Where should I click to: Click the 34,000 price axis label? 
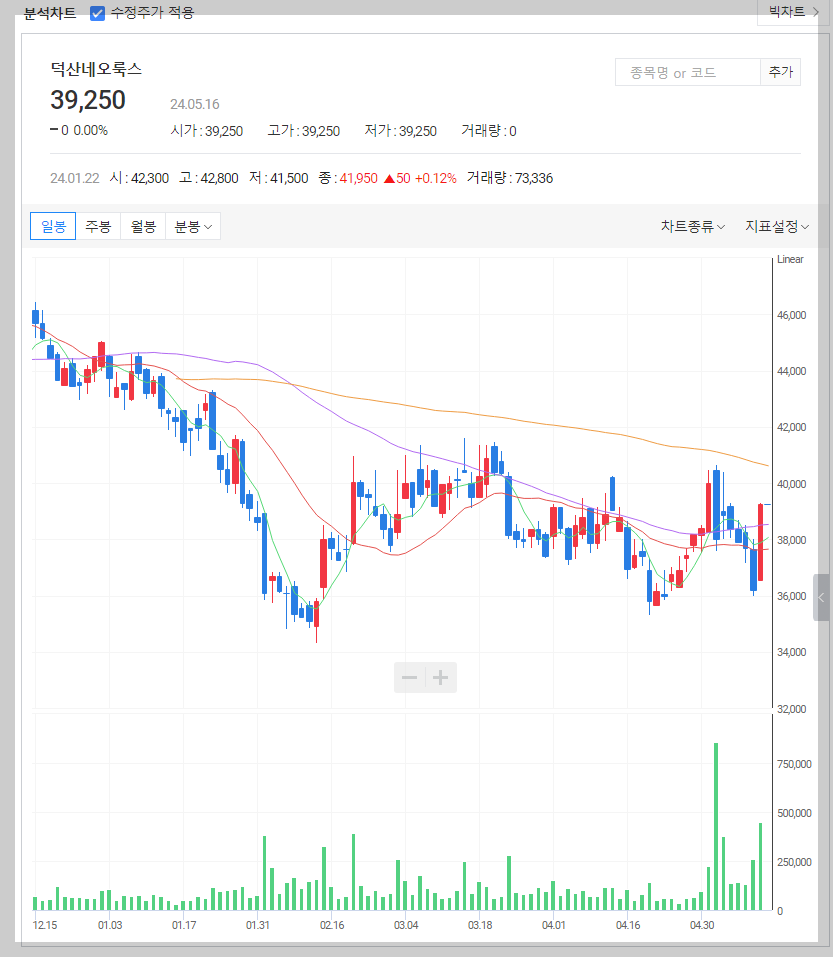(792, 652)
